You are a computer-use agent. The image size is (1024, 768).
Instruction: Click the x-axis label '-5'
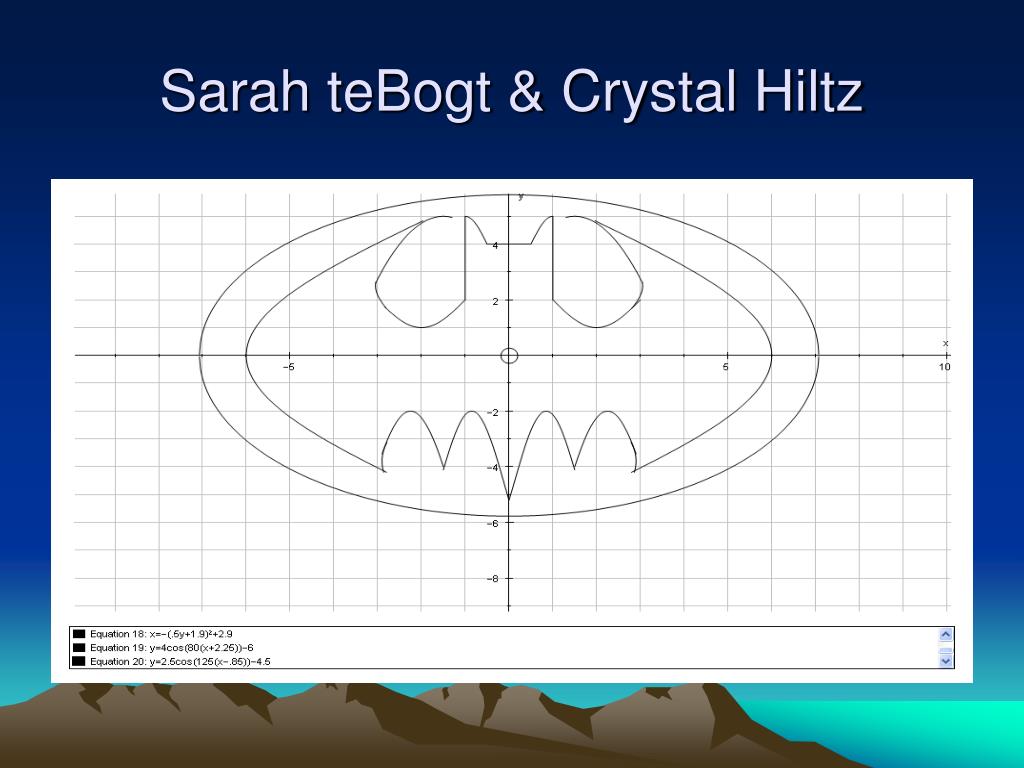tap(289, 367)
